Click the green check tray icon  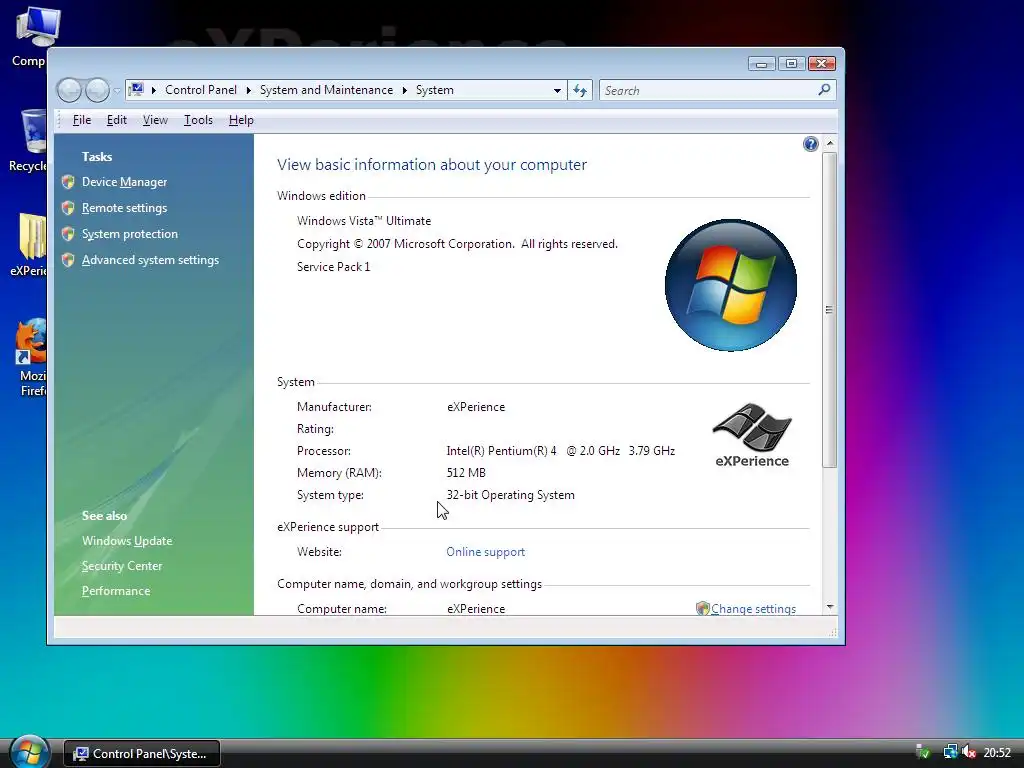pos(923,753)
